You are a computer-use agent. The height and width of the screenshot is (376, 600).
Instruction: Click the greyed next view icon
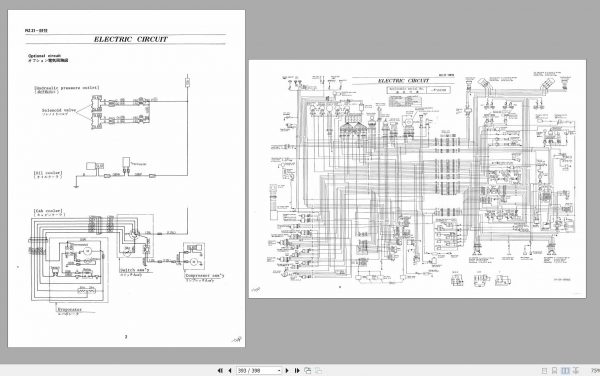(318, 370)
